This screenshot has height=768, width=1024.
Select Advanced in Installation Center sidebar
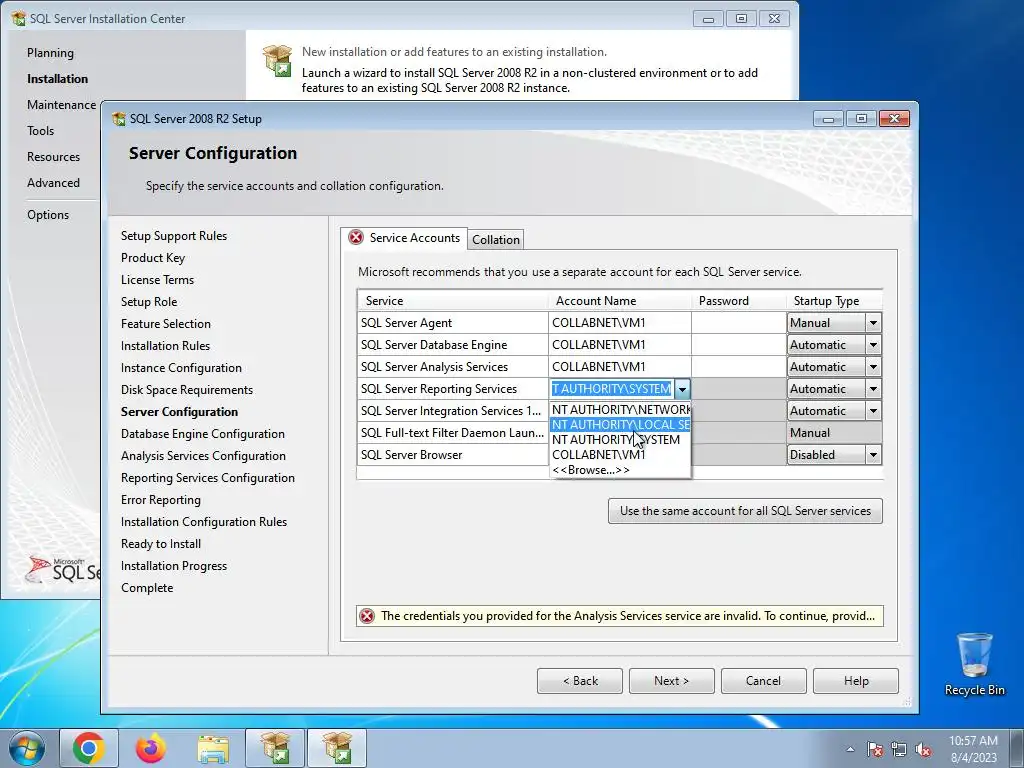point(54,183)
